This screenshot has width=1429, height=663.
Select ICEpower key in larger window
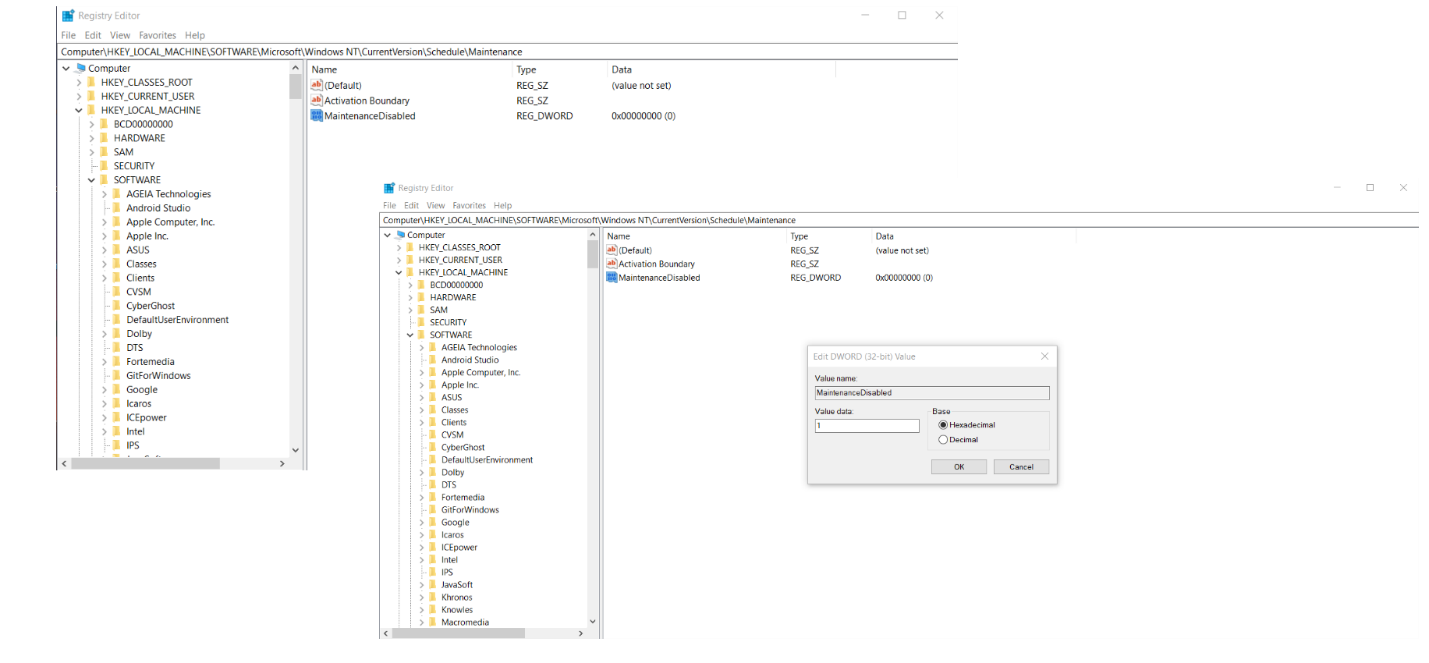pos(459,547)
